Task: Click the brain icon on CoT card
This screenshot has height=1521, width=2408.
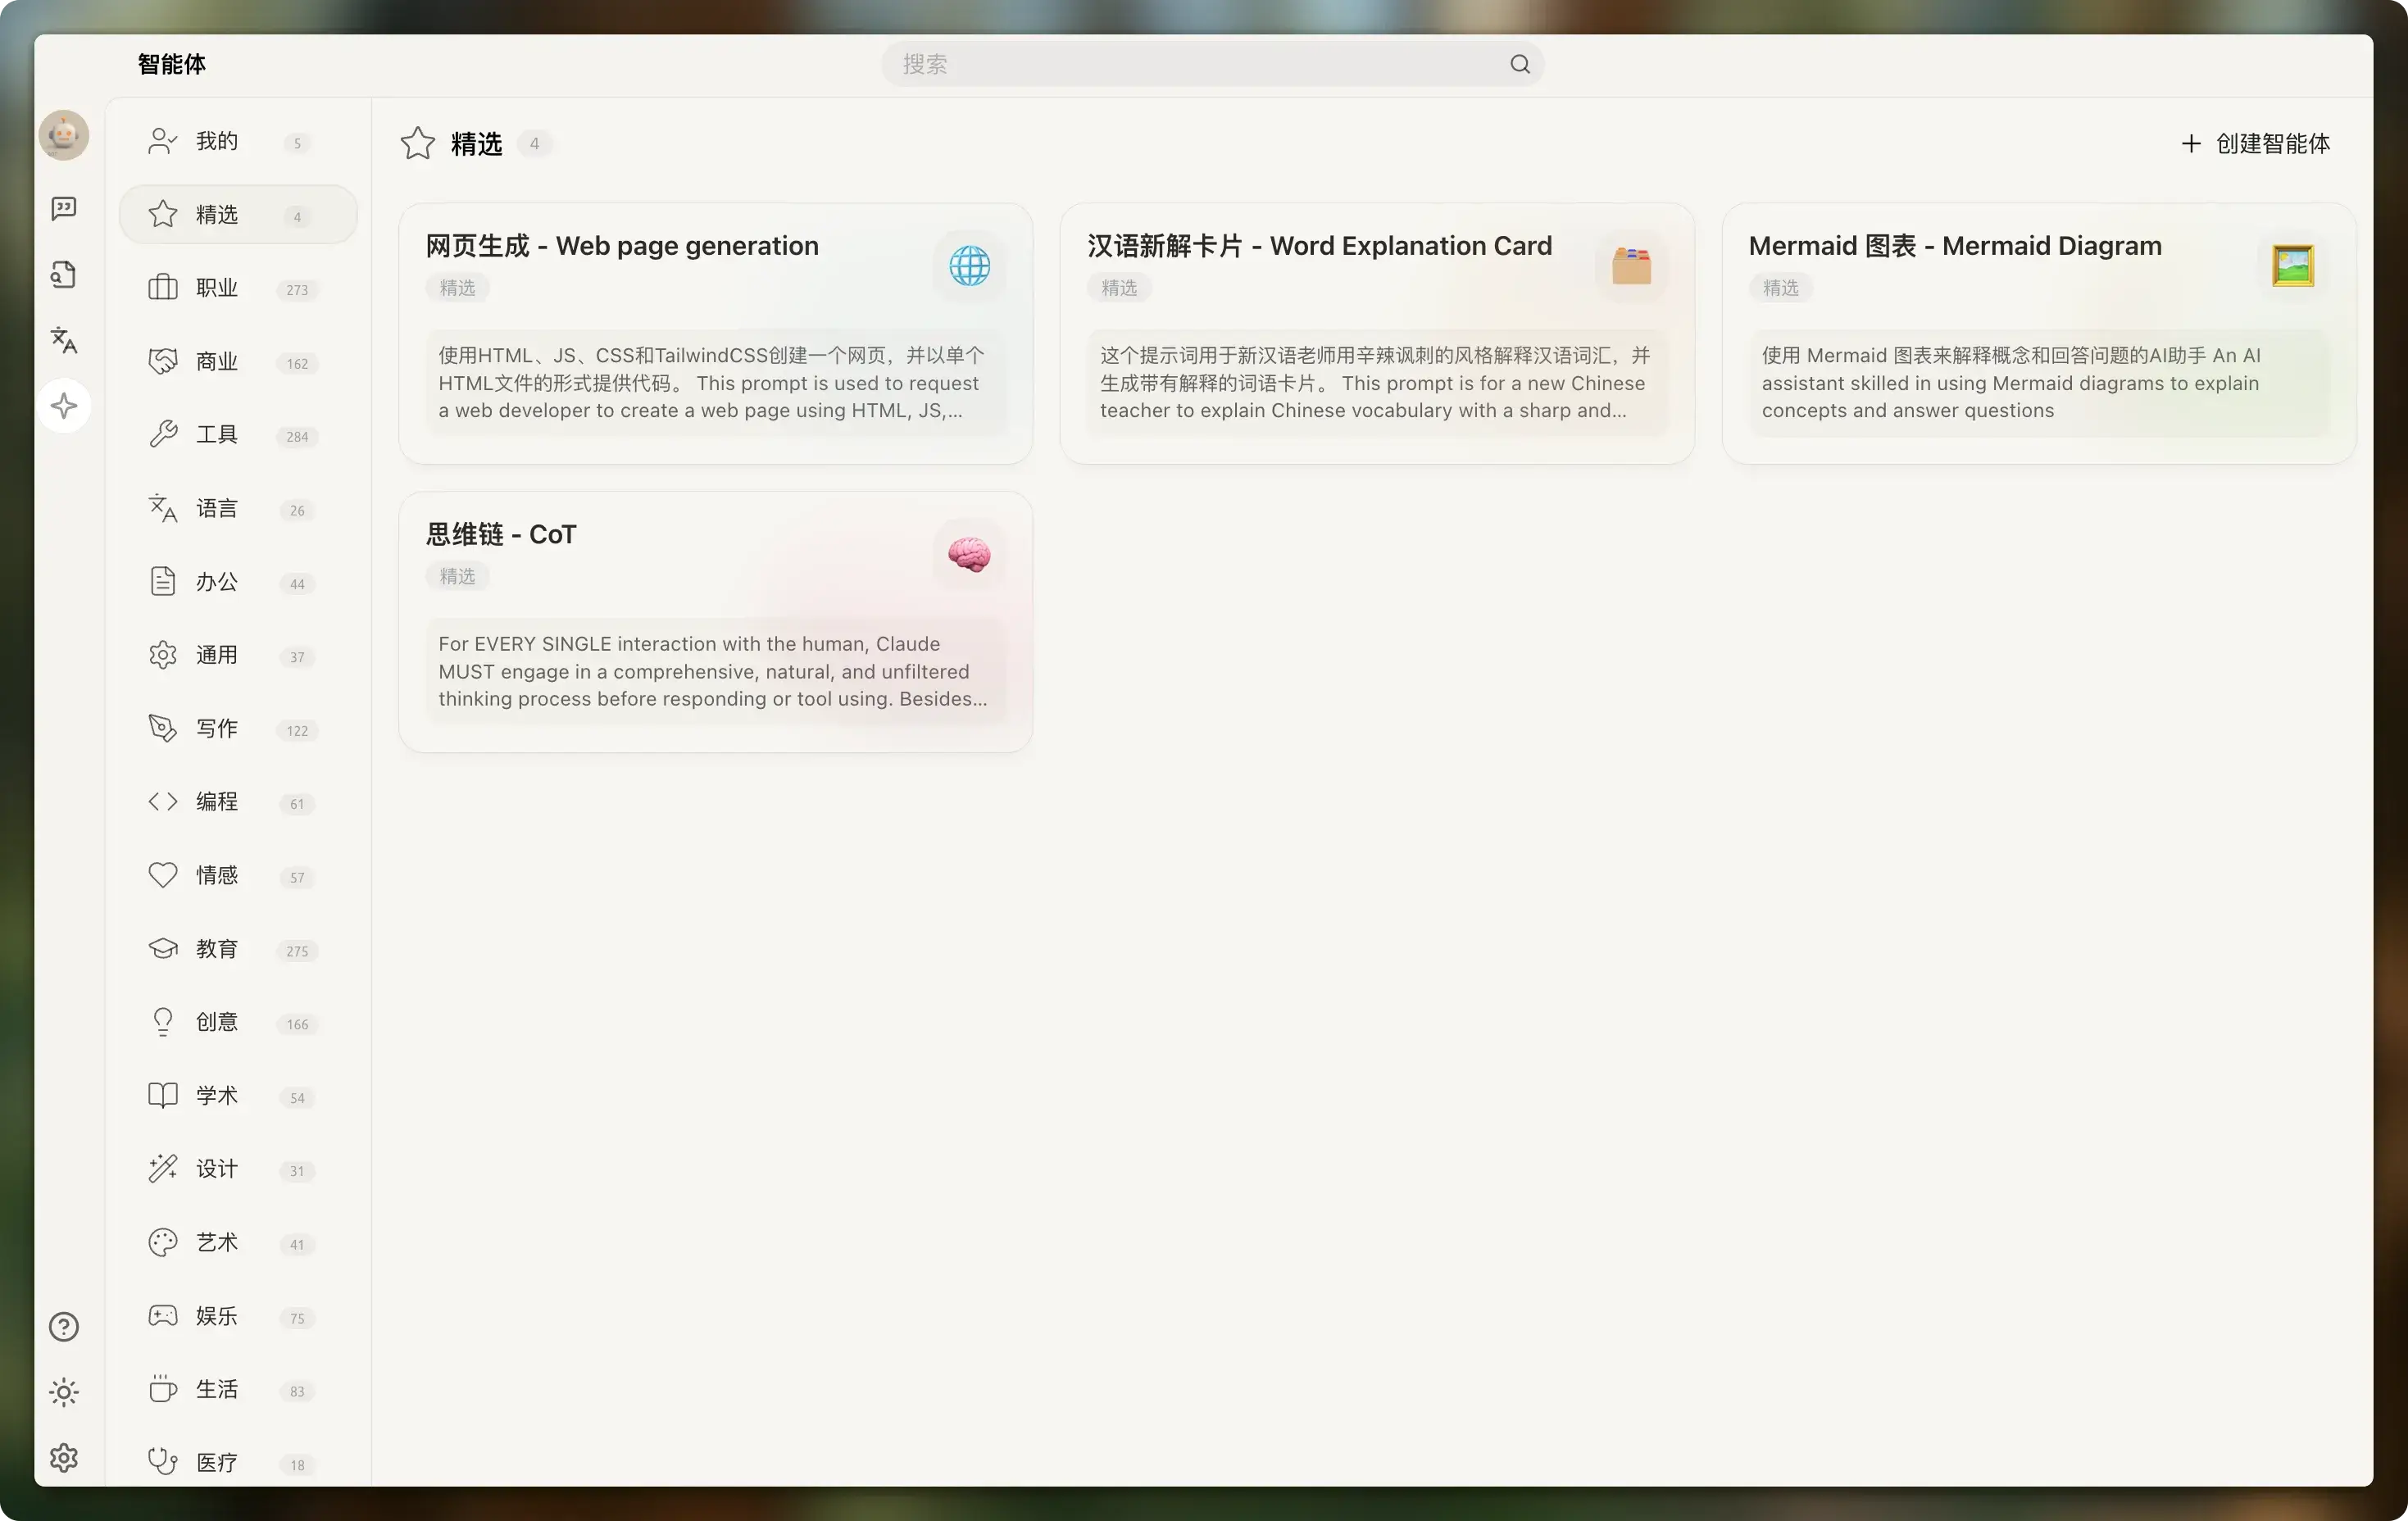Action: point(969,554)
